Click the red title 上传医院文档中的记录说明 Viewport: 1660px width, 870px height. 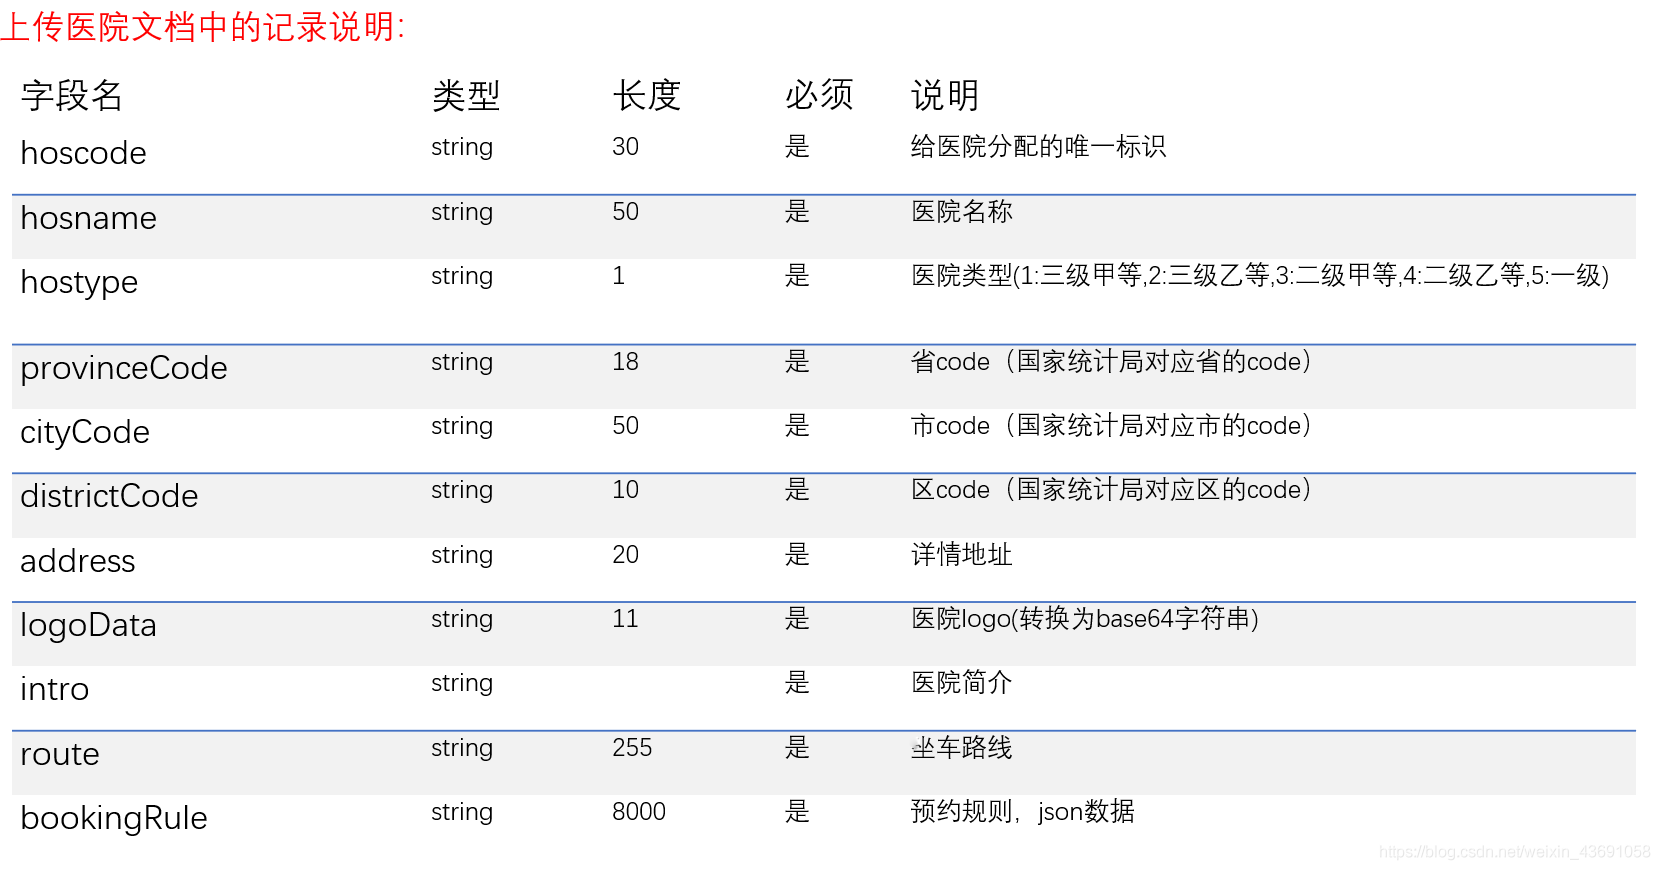[x=203, y=27]
